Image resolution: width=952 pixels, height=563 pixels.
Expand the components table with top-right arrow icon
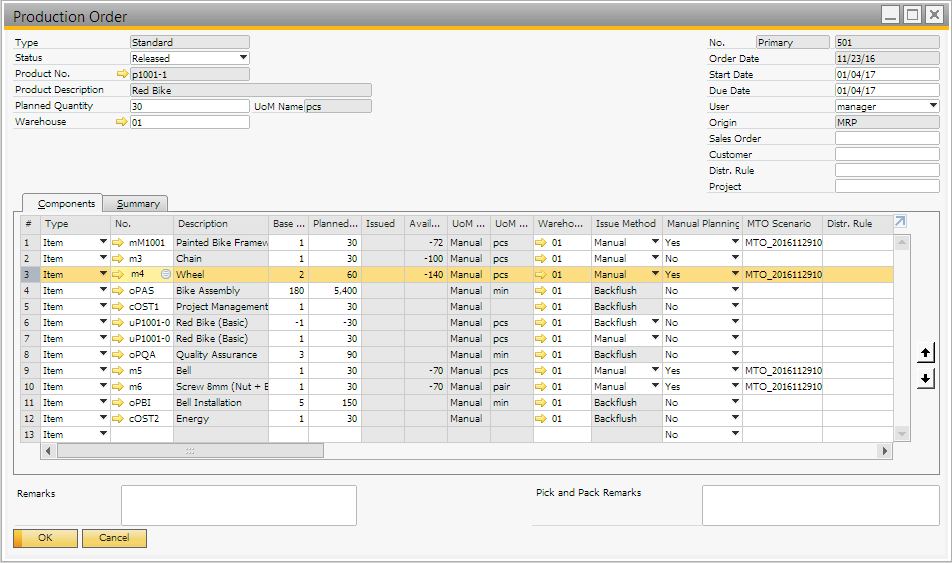tap(899, 222)
